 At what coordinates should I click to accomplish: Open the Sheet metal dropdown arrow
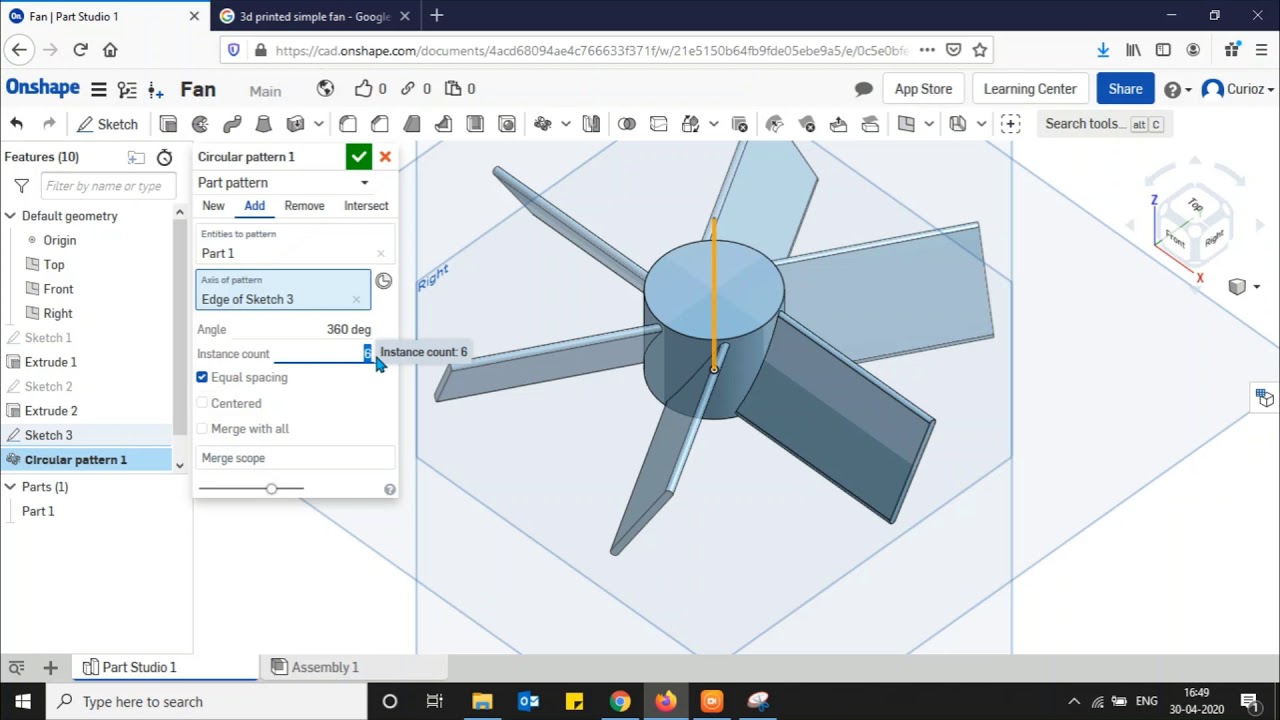[x=981, y=124]
